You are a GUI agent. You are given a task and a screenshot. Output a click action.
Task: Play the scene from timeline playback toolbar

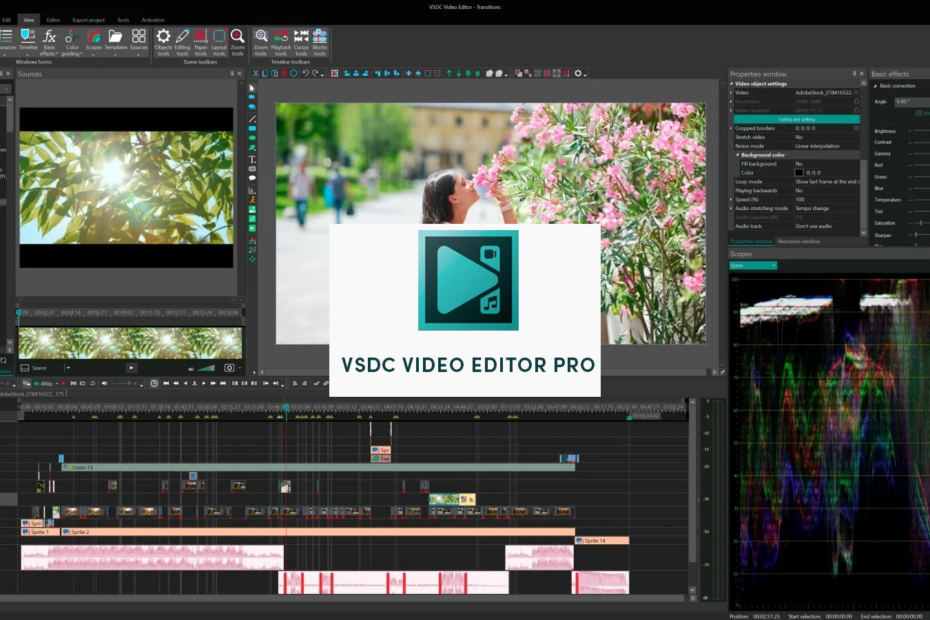(203, 384)
